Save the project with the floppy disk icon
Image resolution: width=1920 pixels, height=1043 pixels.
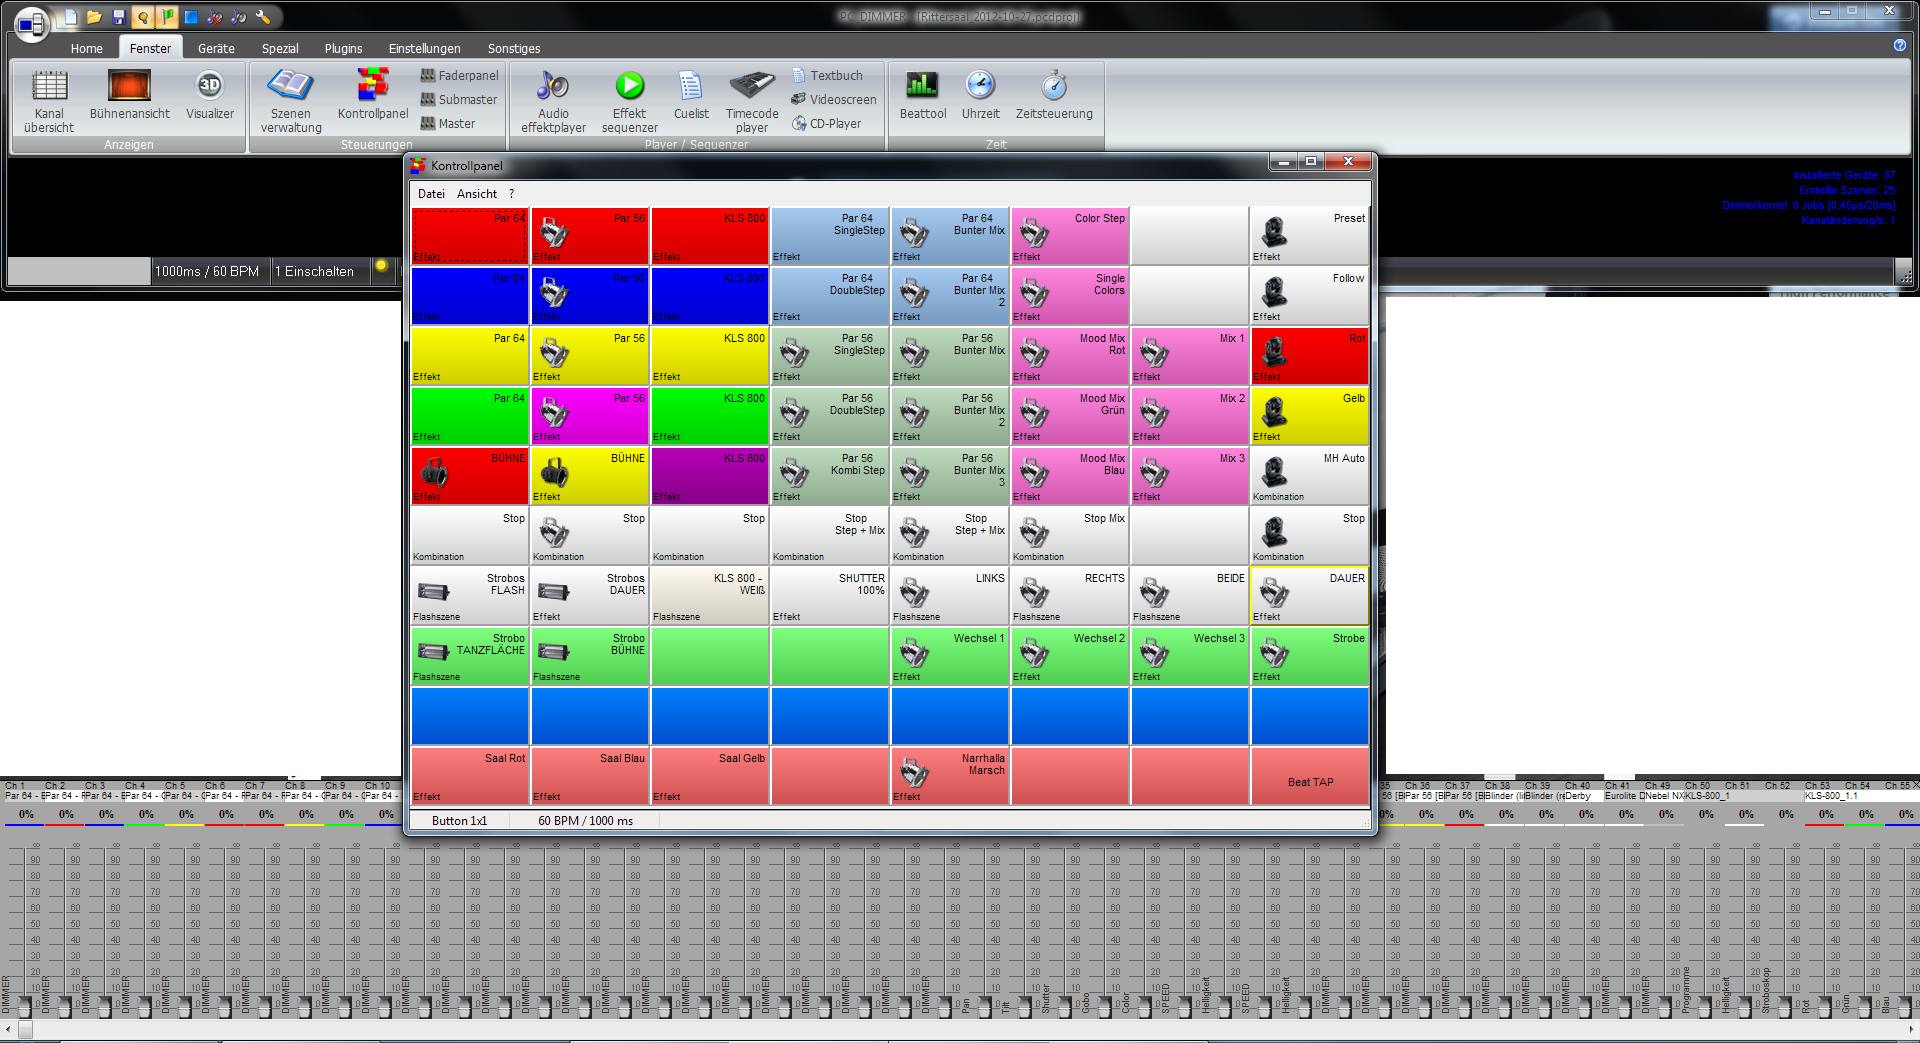(118, 17)
